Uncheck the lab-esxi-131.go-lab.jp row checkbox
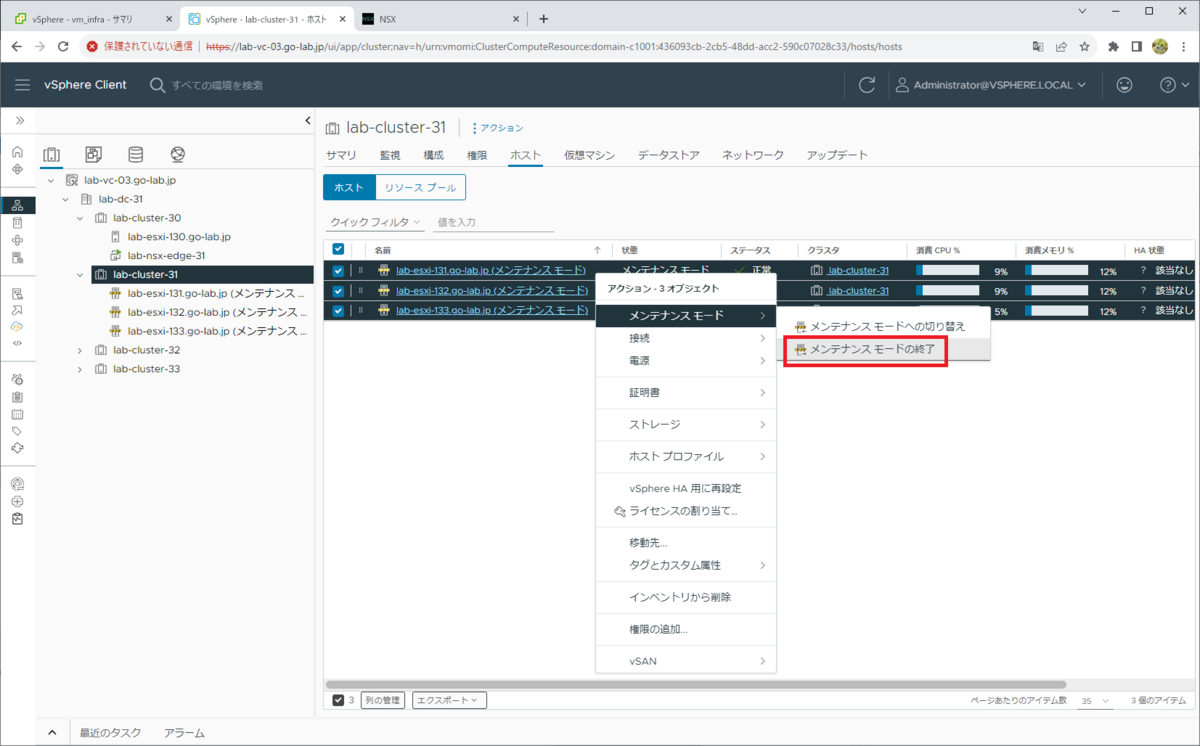 (338, 270)
